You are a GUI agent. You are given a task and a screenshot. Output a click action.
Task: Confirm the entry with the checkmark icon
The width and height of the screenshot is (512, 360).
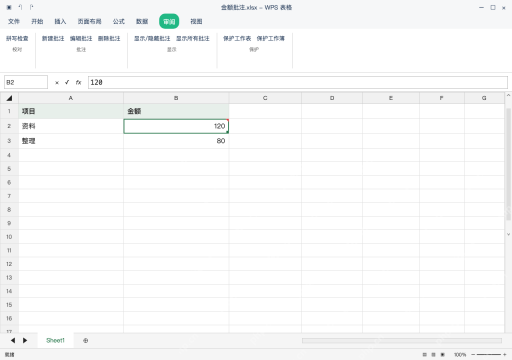(67, 82)
